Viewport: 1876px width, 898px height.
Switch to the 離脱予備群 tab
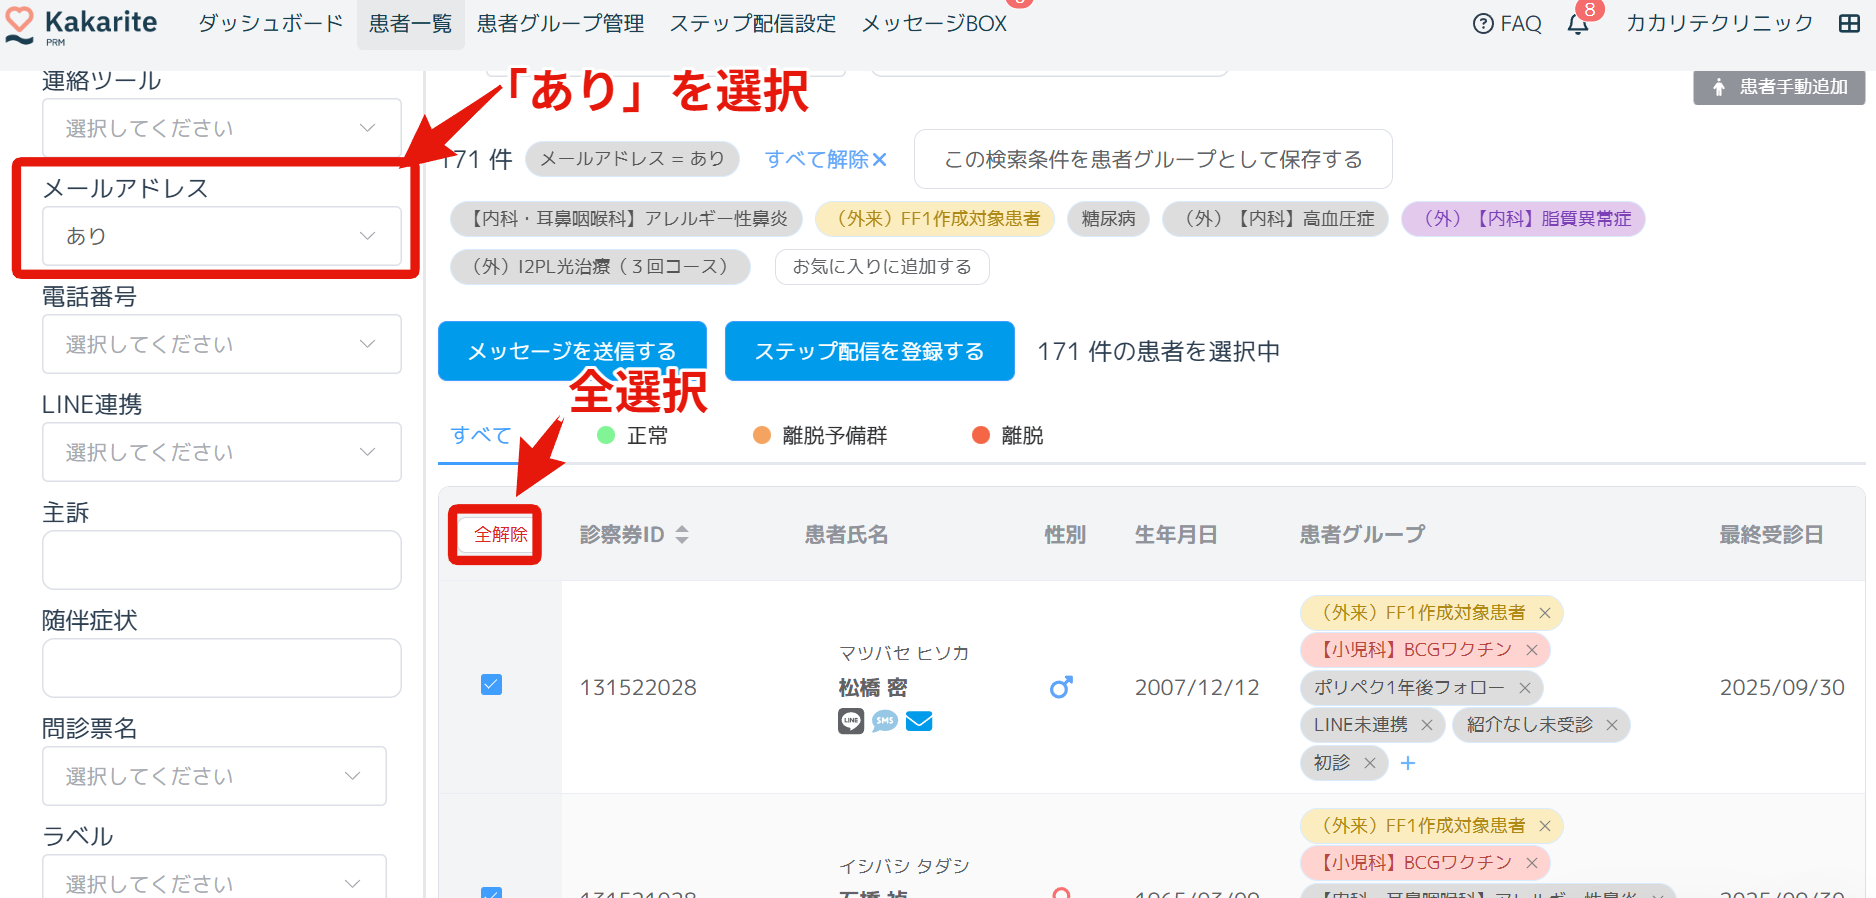(833, 435)
